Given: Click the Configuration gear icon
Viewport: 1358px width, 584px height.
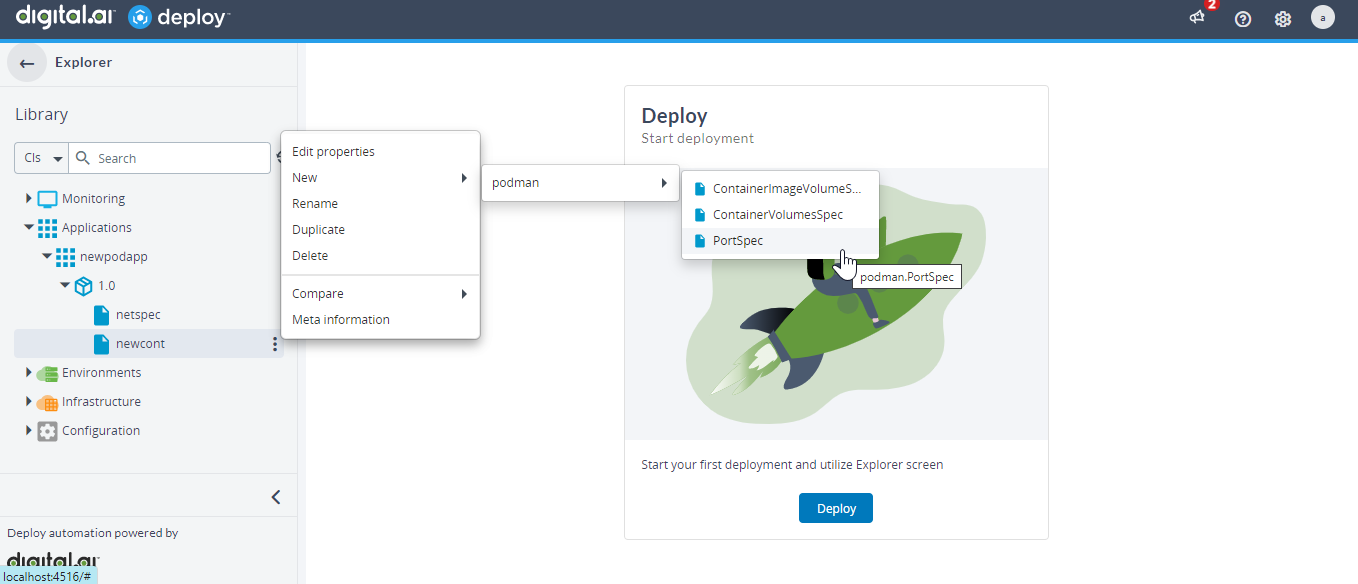Looking at the screenshot, I should point(47,431).
